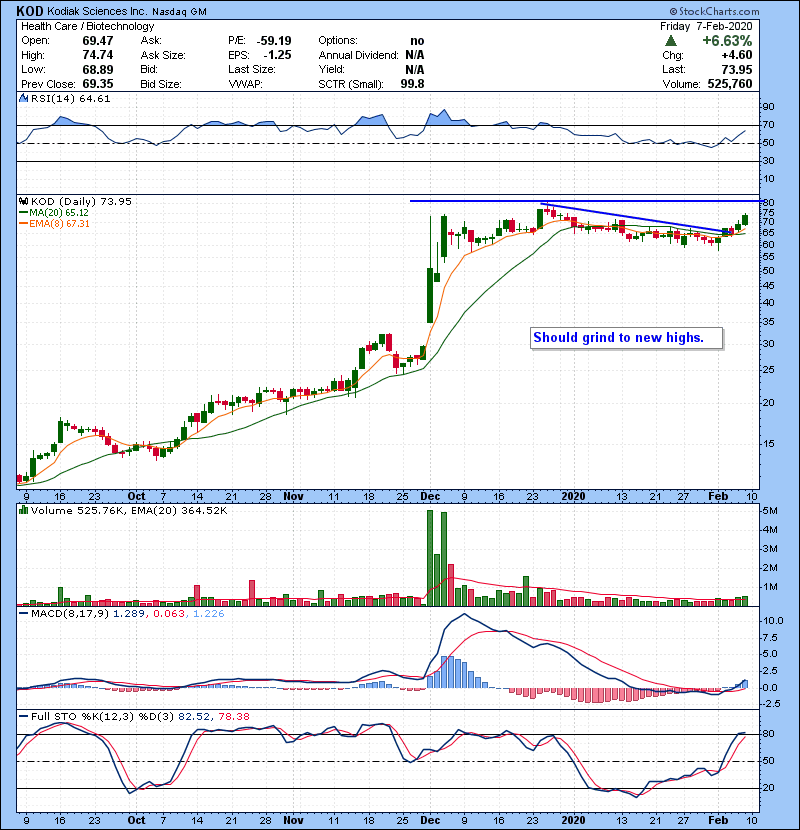Select the Prev Close value 69.35
Image resolution: width=800 pixels, height=830 pixels.
pyautogui.click(x=97, y=84)
